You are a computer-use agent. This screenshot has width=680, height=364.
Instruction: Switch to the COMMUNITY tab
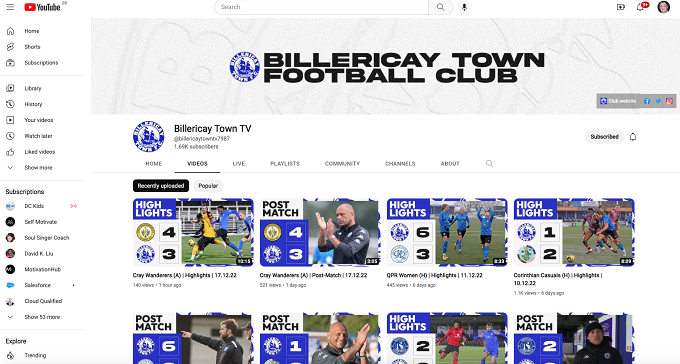pyautogui.click(x=343, y=164)
